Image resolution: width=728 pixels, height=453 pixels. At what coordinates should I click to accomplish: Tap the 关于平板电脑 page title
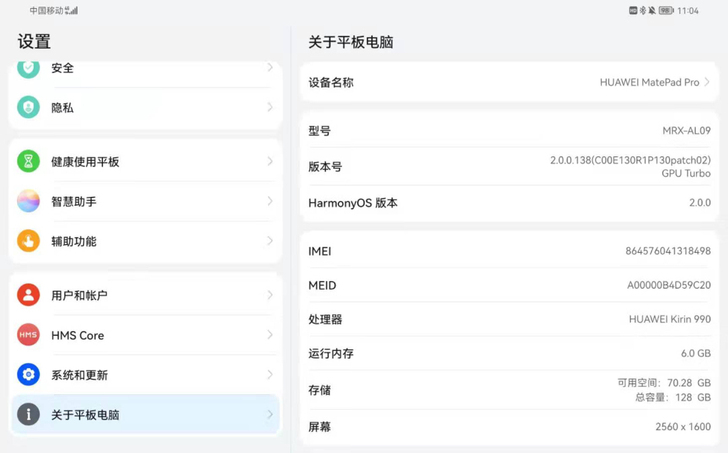(x=351, y=42)
